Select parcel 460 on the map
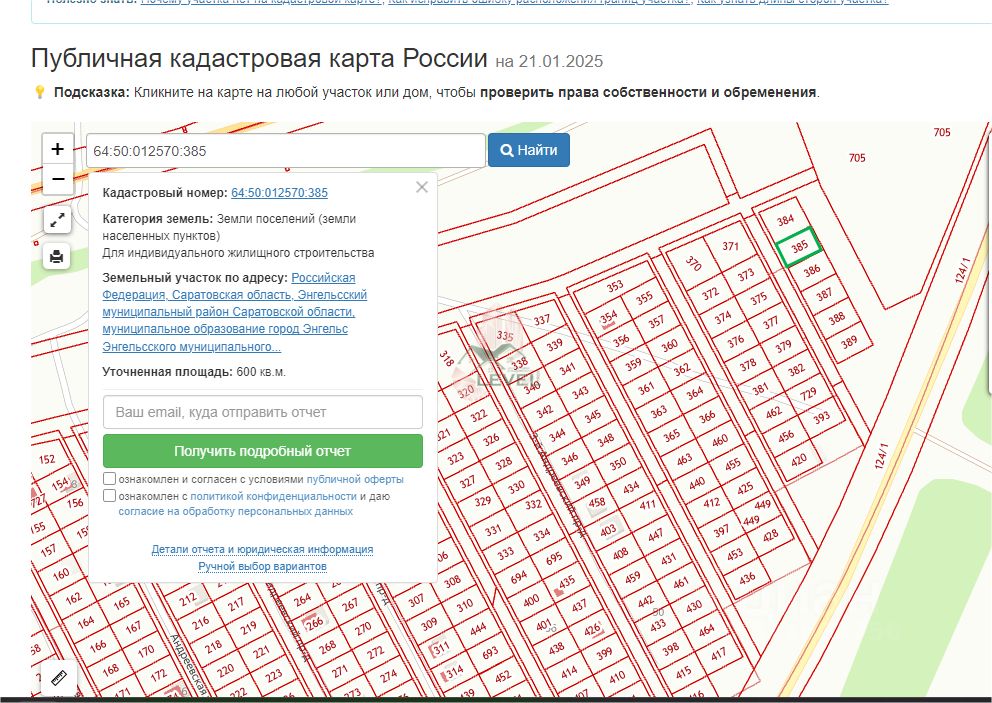This screenshot has width=992, height=703. 719,440
